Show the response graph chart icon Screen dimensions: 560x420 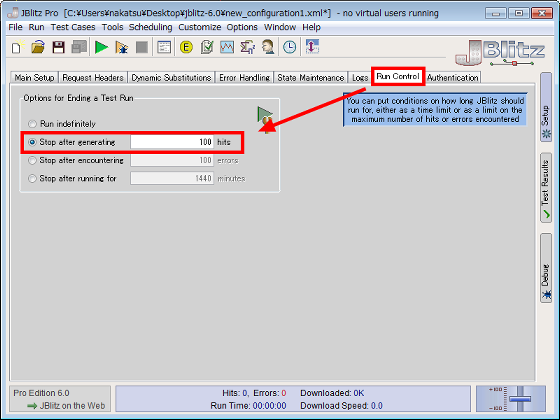tap(227, 47)
